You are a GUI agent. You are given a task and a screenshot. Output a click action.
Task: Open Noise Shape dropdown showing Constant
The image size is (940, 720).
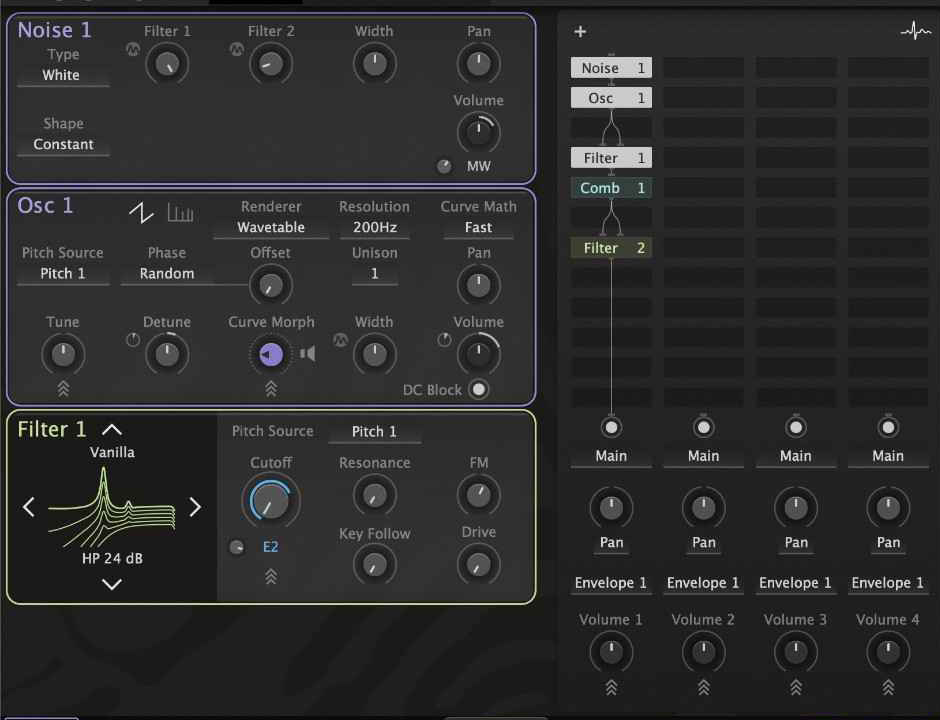63,144
